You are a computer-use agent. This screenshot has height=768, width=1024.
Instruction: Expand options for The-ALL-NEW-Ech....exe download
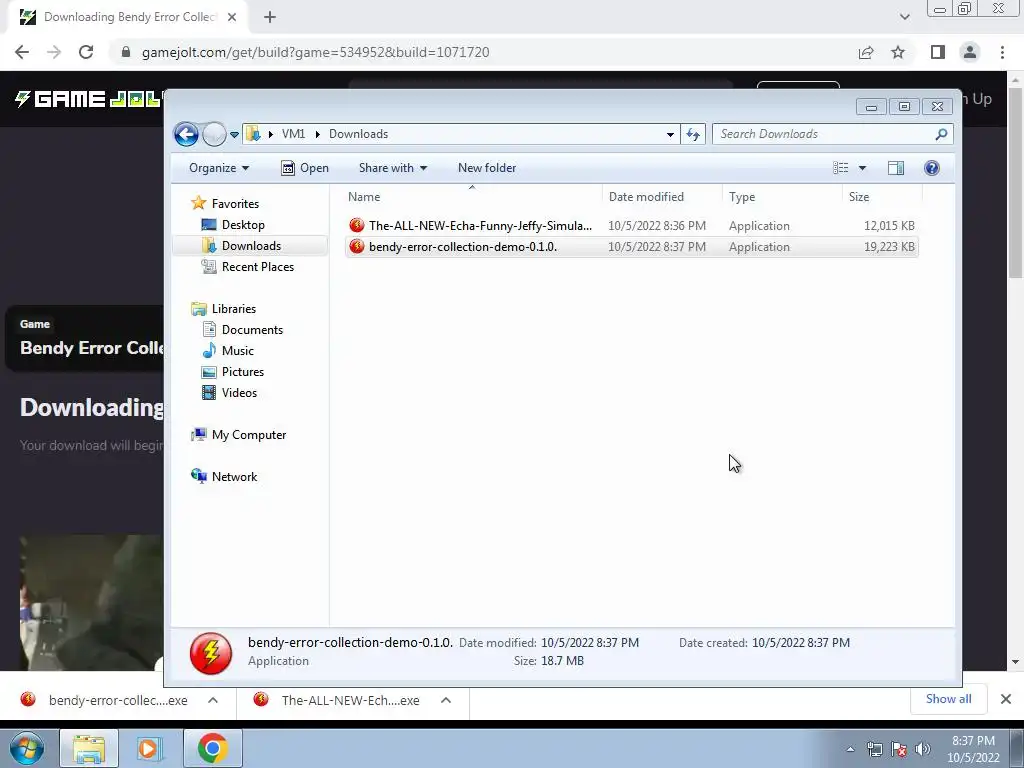coord(446,700)
